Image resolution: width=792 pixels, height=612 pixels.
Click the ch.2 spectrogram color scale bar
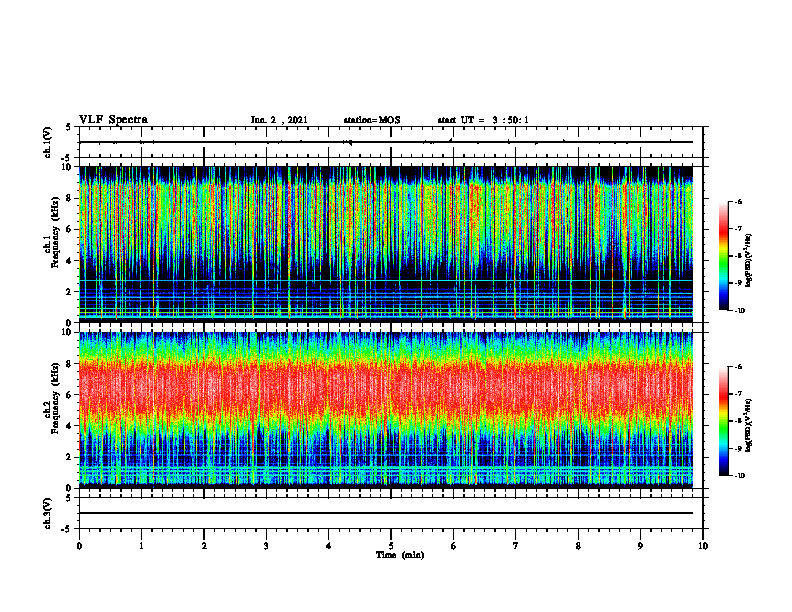coord(724,421)
